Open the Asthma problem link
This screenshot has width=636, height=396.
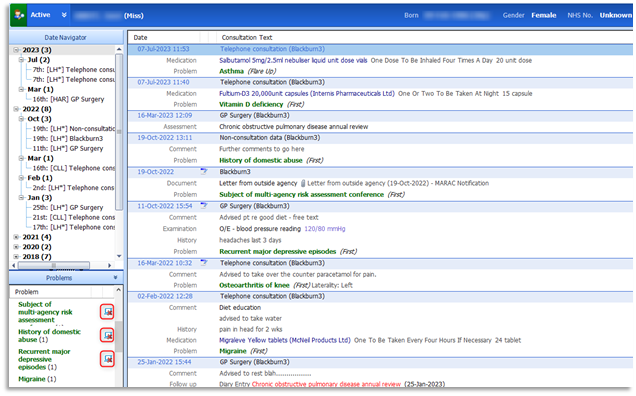tap(231, 71)
